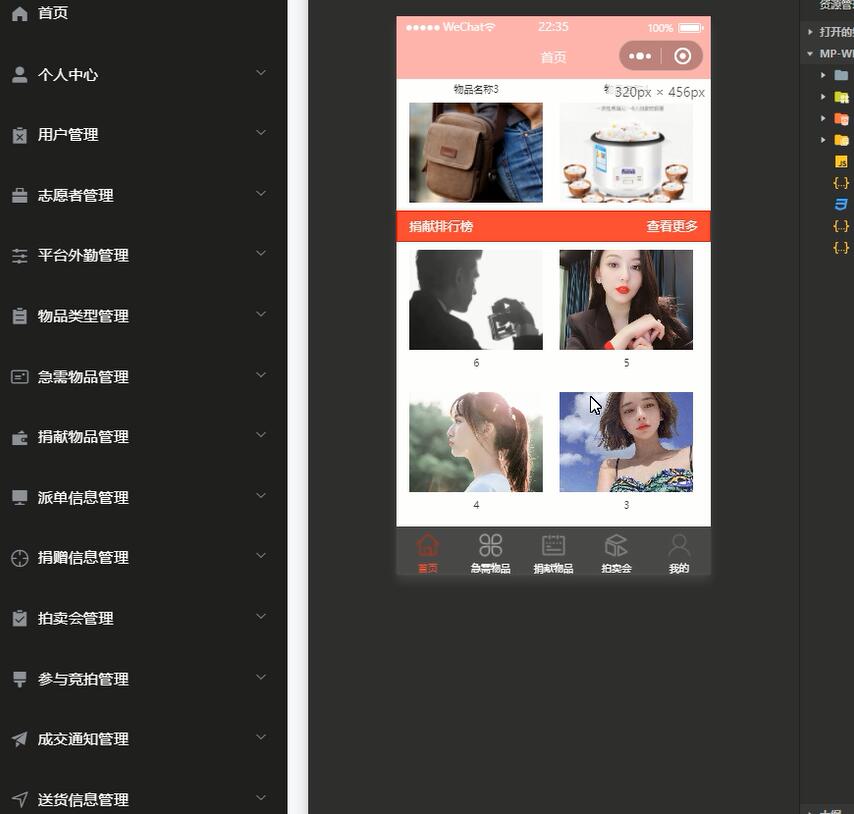The image size is (854, 814).
Task: Expand the 用户管理 menu chevron
Action: point(261,134)
